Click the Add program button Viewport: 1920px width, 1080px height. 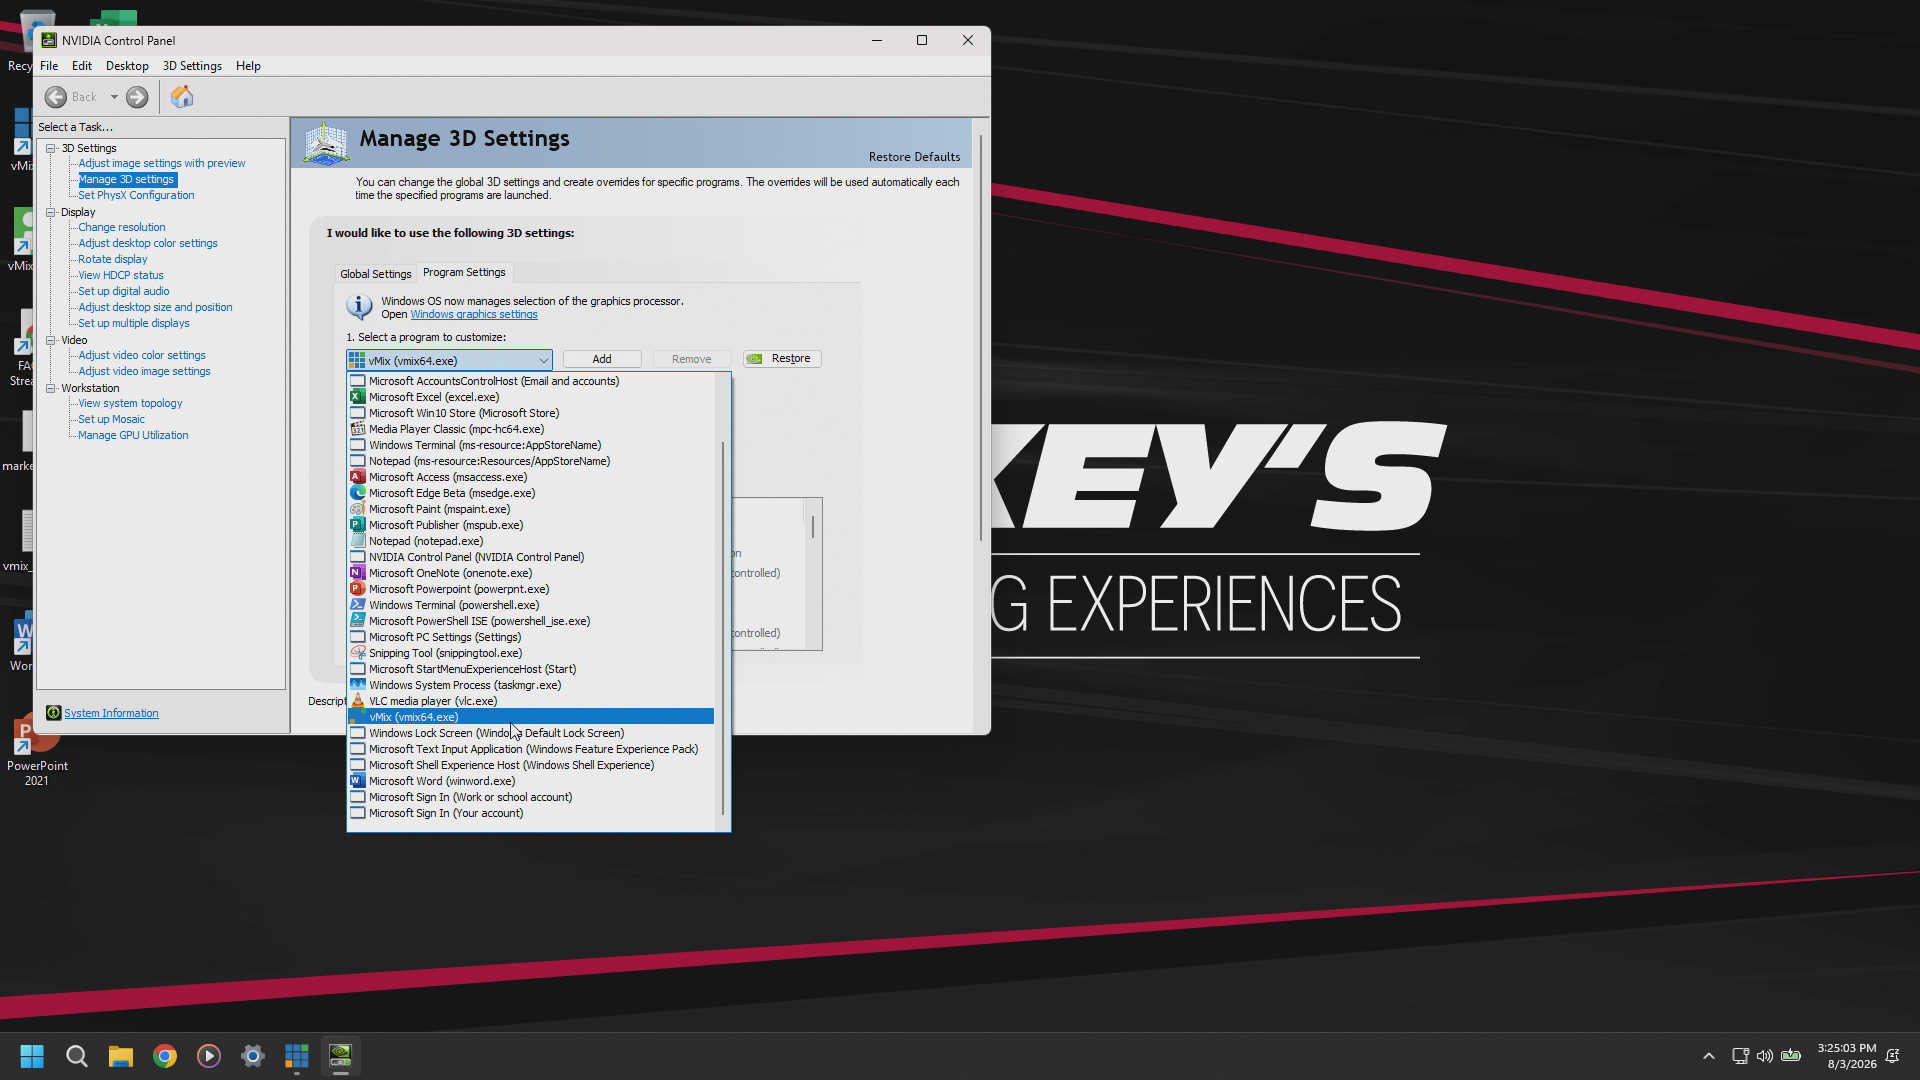pyautogui.click(x=602, y=359)
